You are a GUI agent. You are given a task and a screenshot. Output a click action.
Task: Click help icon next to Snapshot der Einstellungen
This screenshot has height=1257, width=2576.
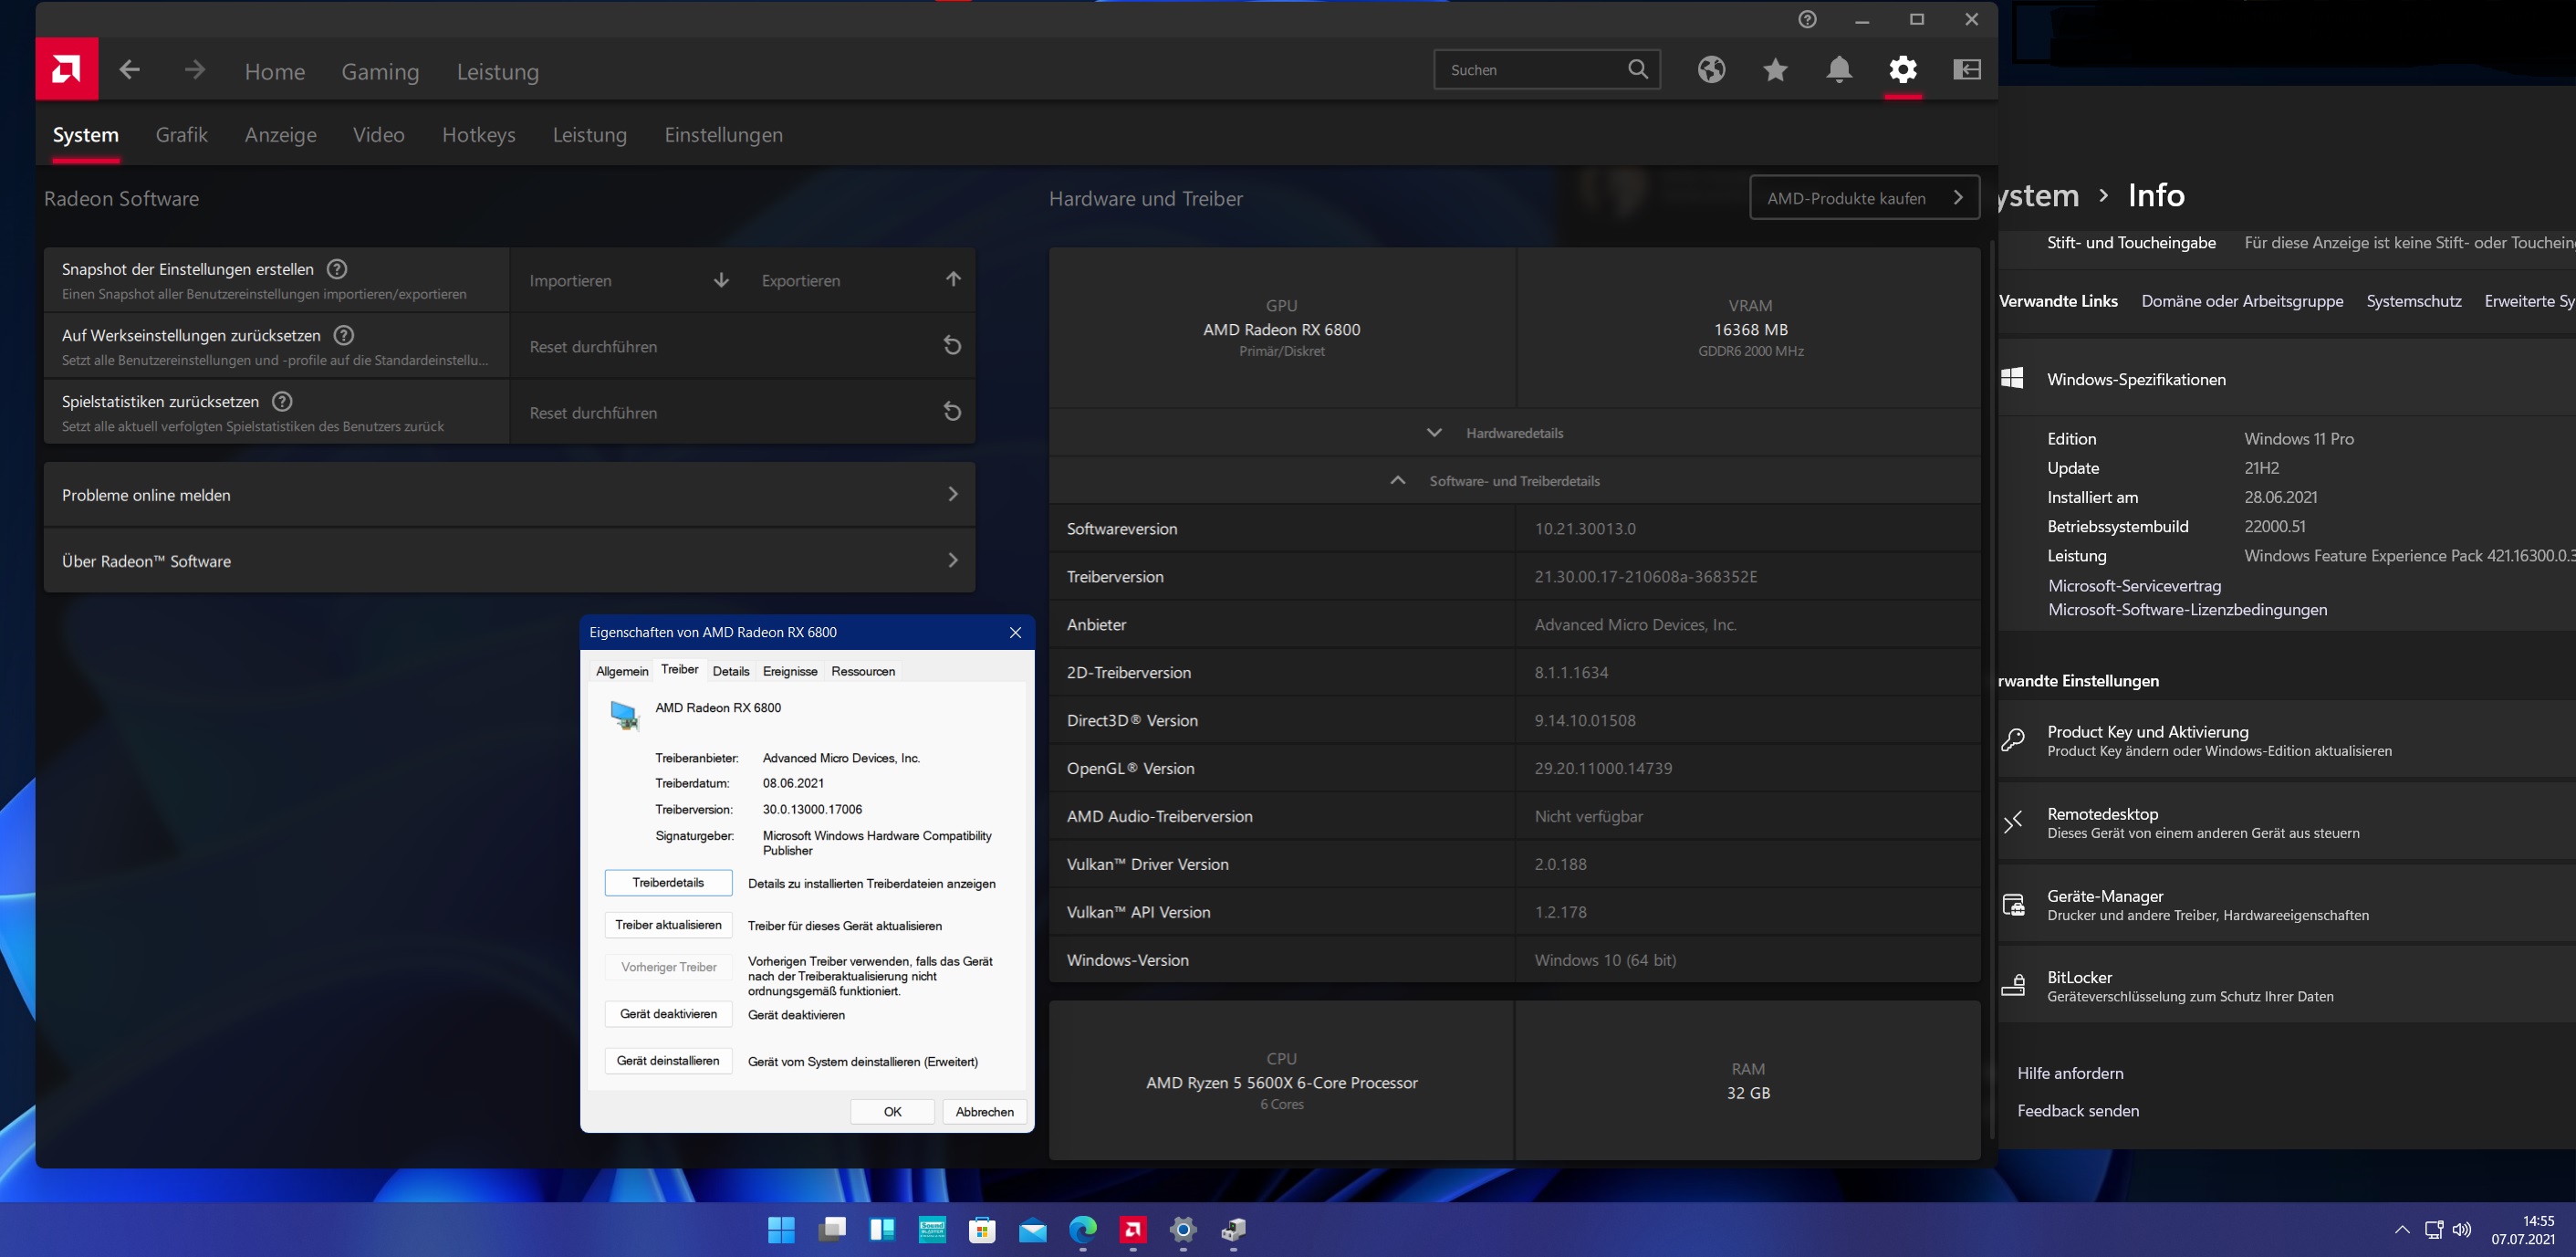point(337,269)
